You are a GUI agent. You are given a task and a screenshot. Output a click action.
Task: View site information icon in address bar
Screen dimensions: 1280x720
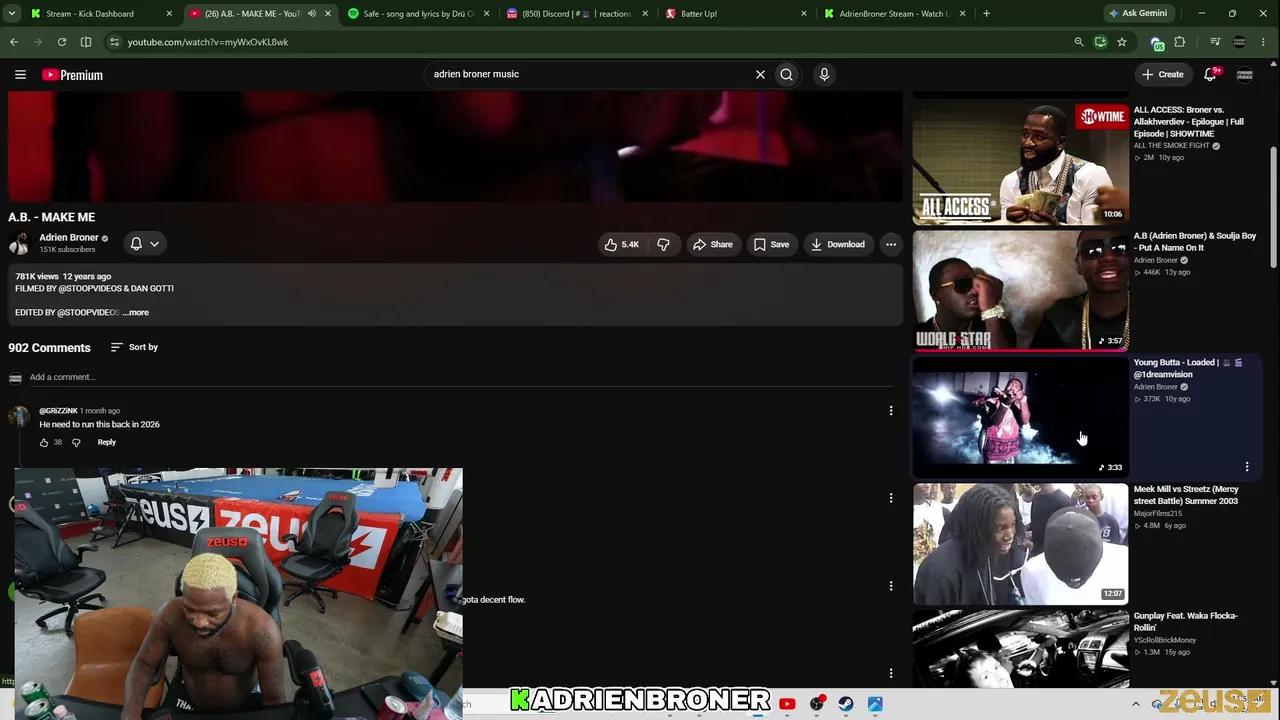pos(114,42)
